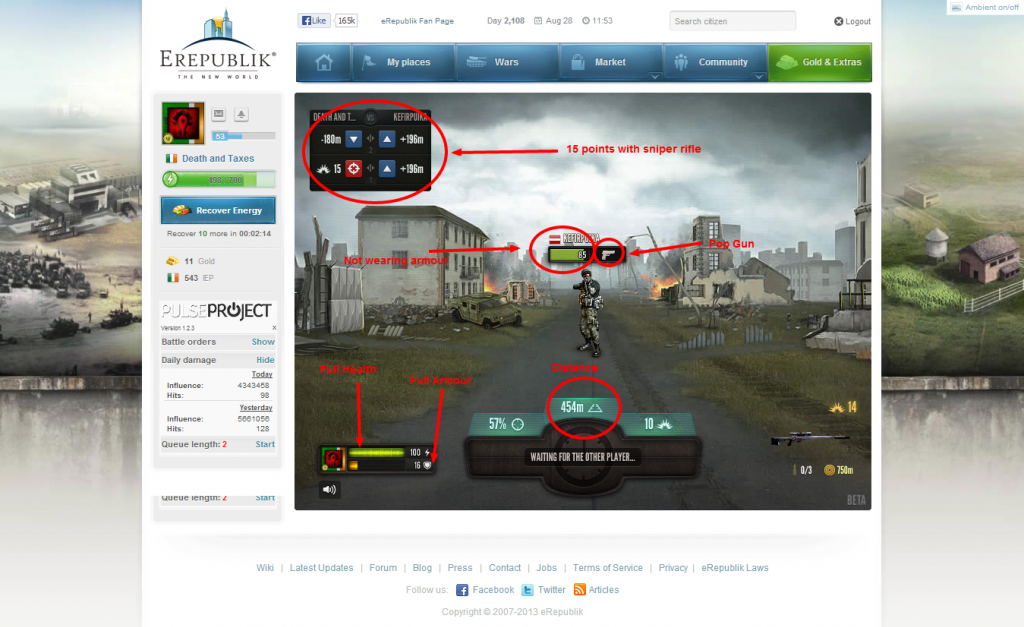Open the Blog link
Screen dimensions: 1024x627
[x=422, y=568]
